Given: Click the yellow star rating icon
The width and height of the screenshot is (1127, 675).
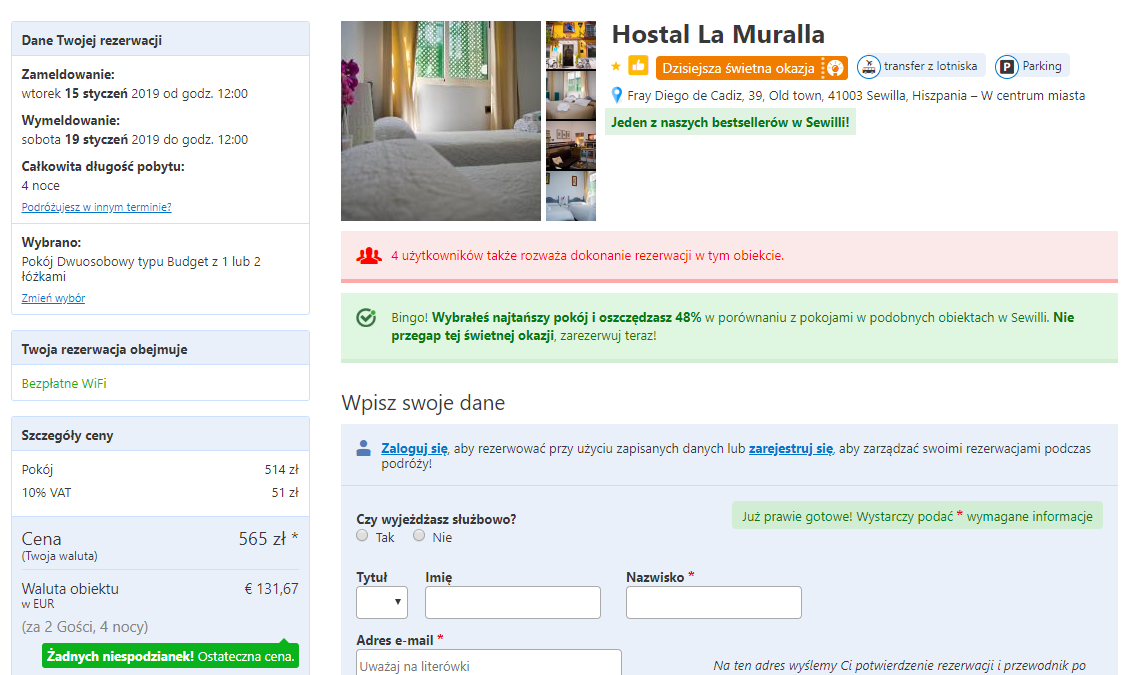Looking at the screenshot, I should tap(616, 67).
